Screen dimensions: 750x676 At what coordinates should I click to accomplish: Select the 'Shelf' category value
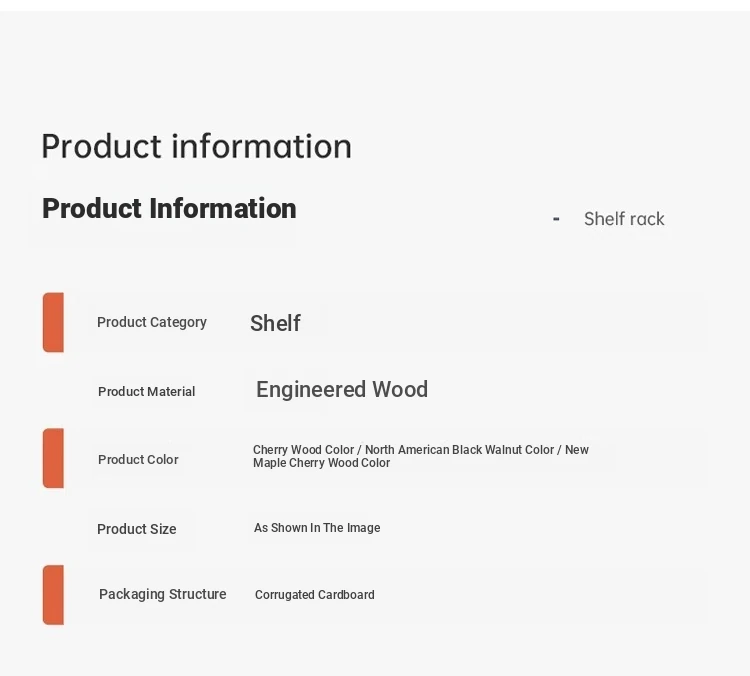point(276,323)
